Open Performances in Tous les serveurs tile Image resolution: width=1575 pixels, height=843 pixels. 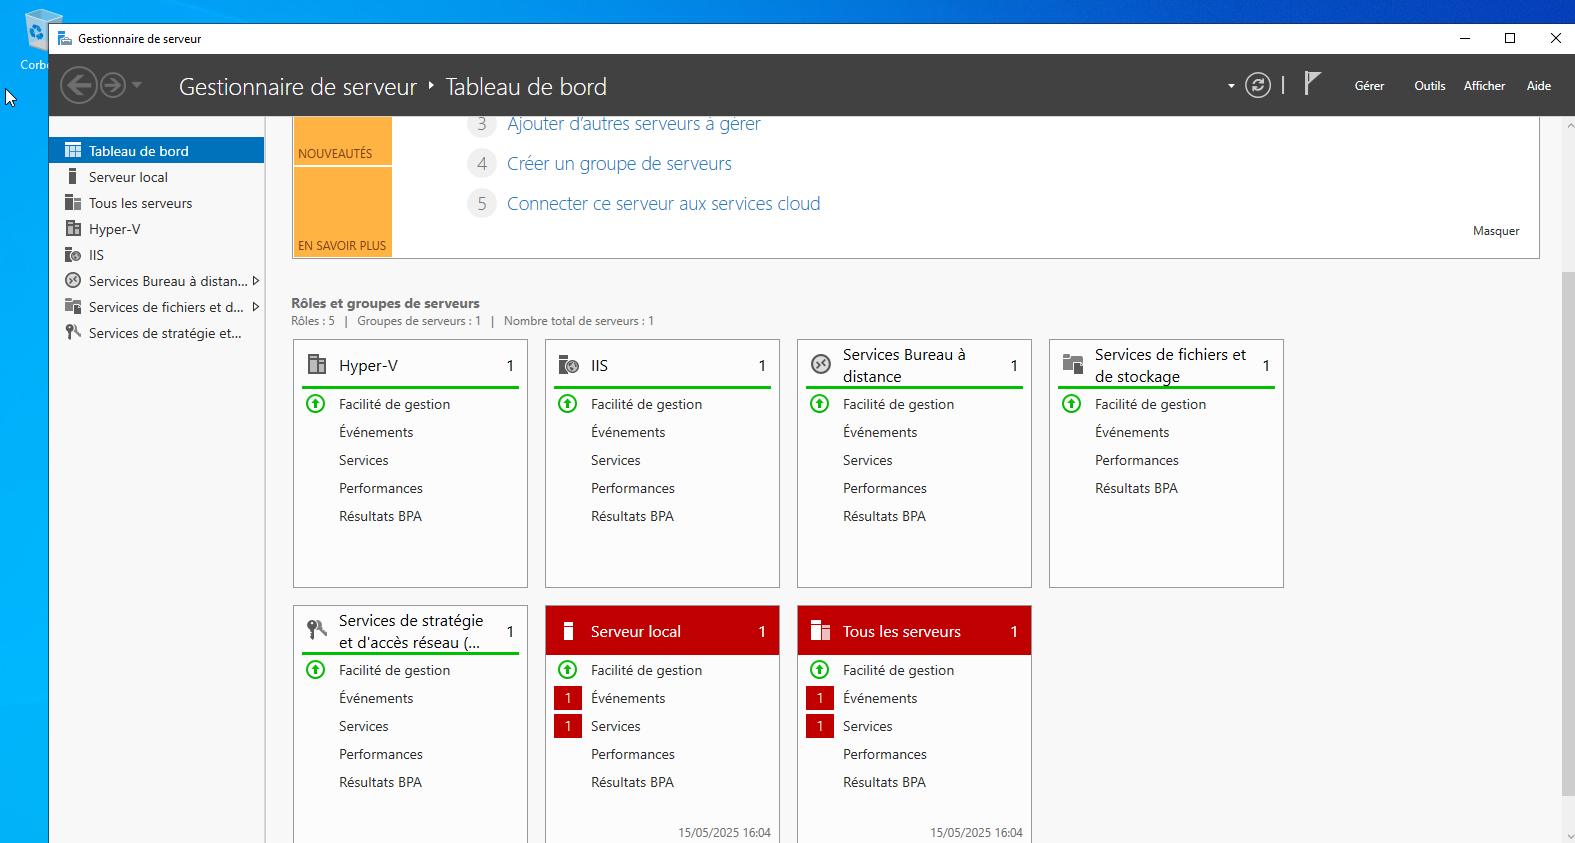point(884,754)
